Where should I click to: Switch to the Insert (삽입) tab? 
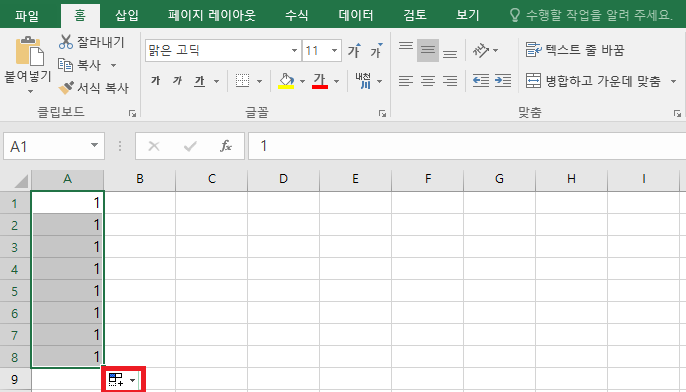pyautogui.click(x=126, y=15)
